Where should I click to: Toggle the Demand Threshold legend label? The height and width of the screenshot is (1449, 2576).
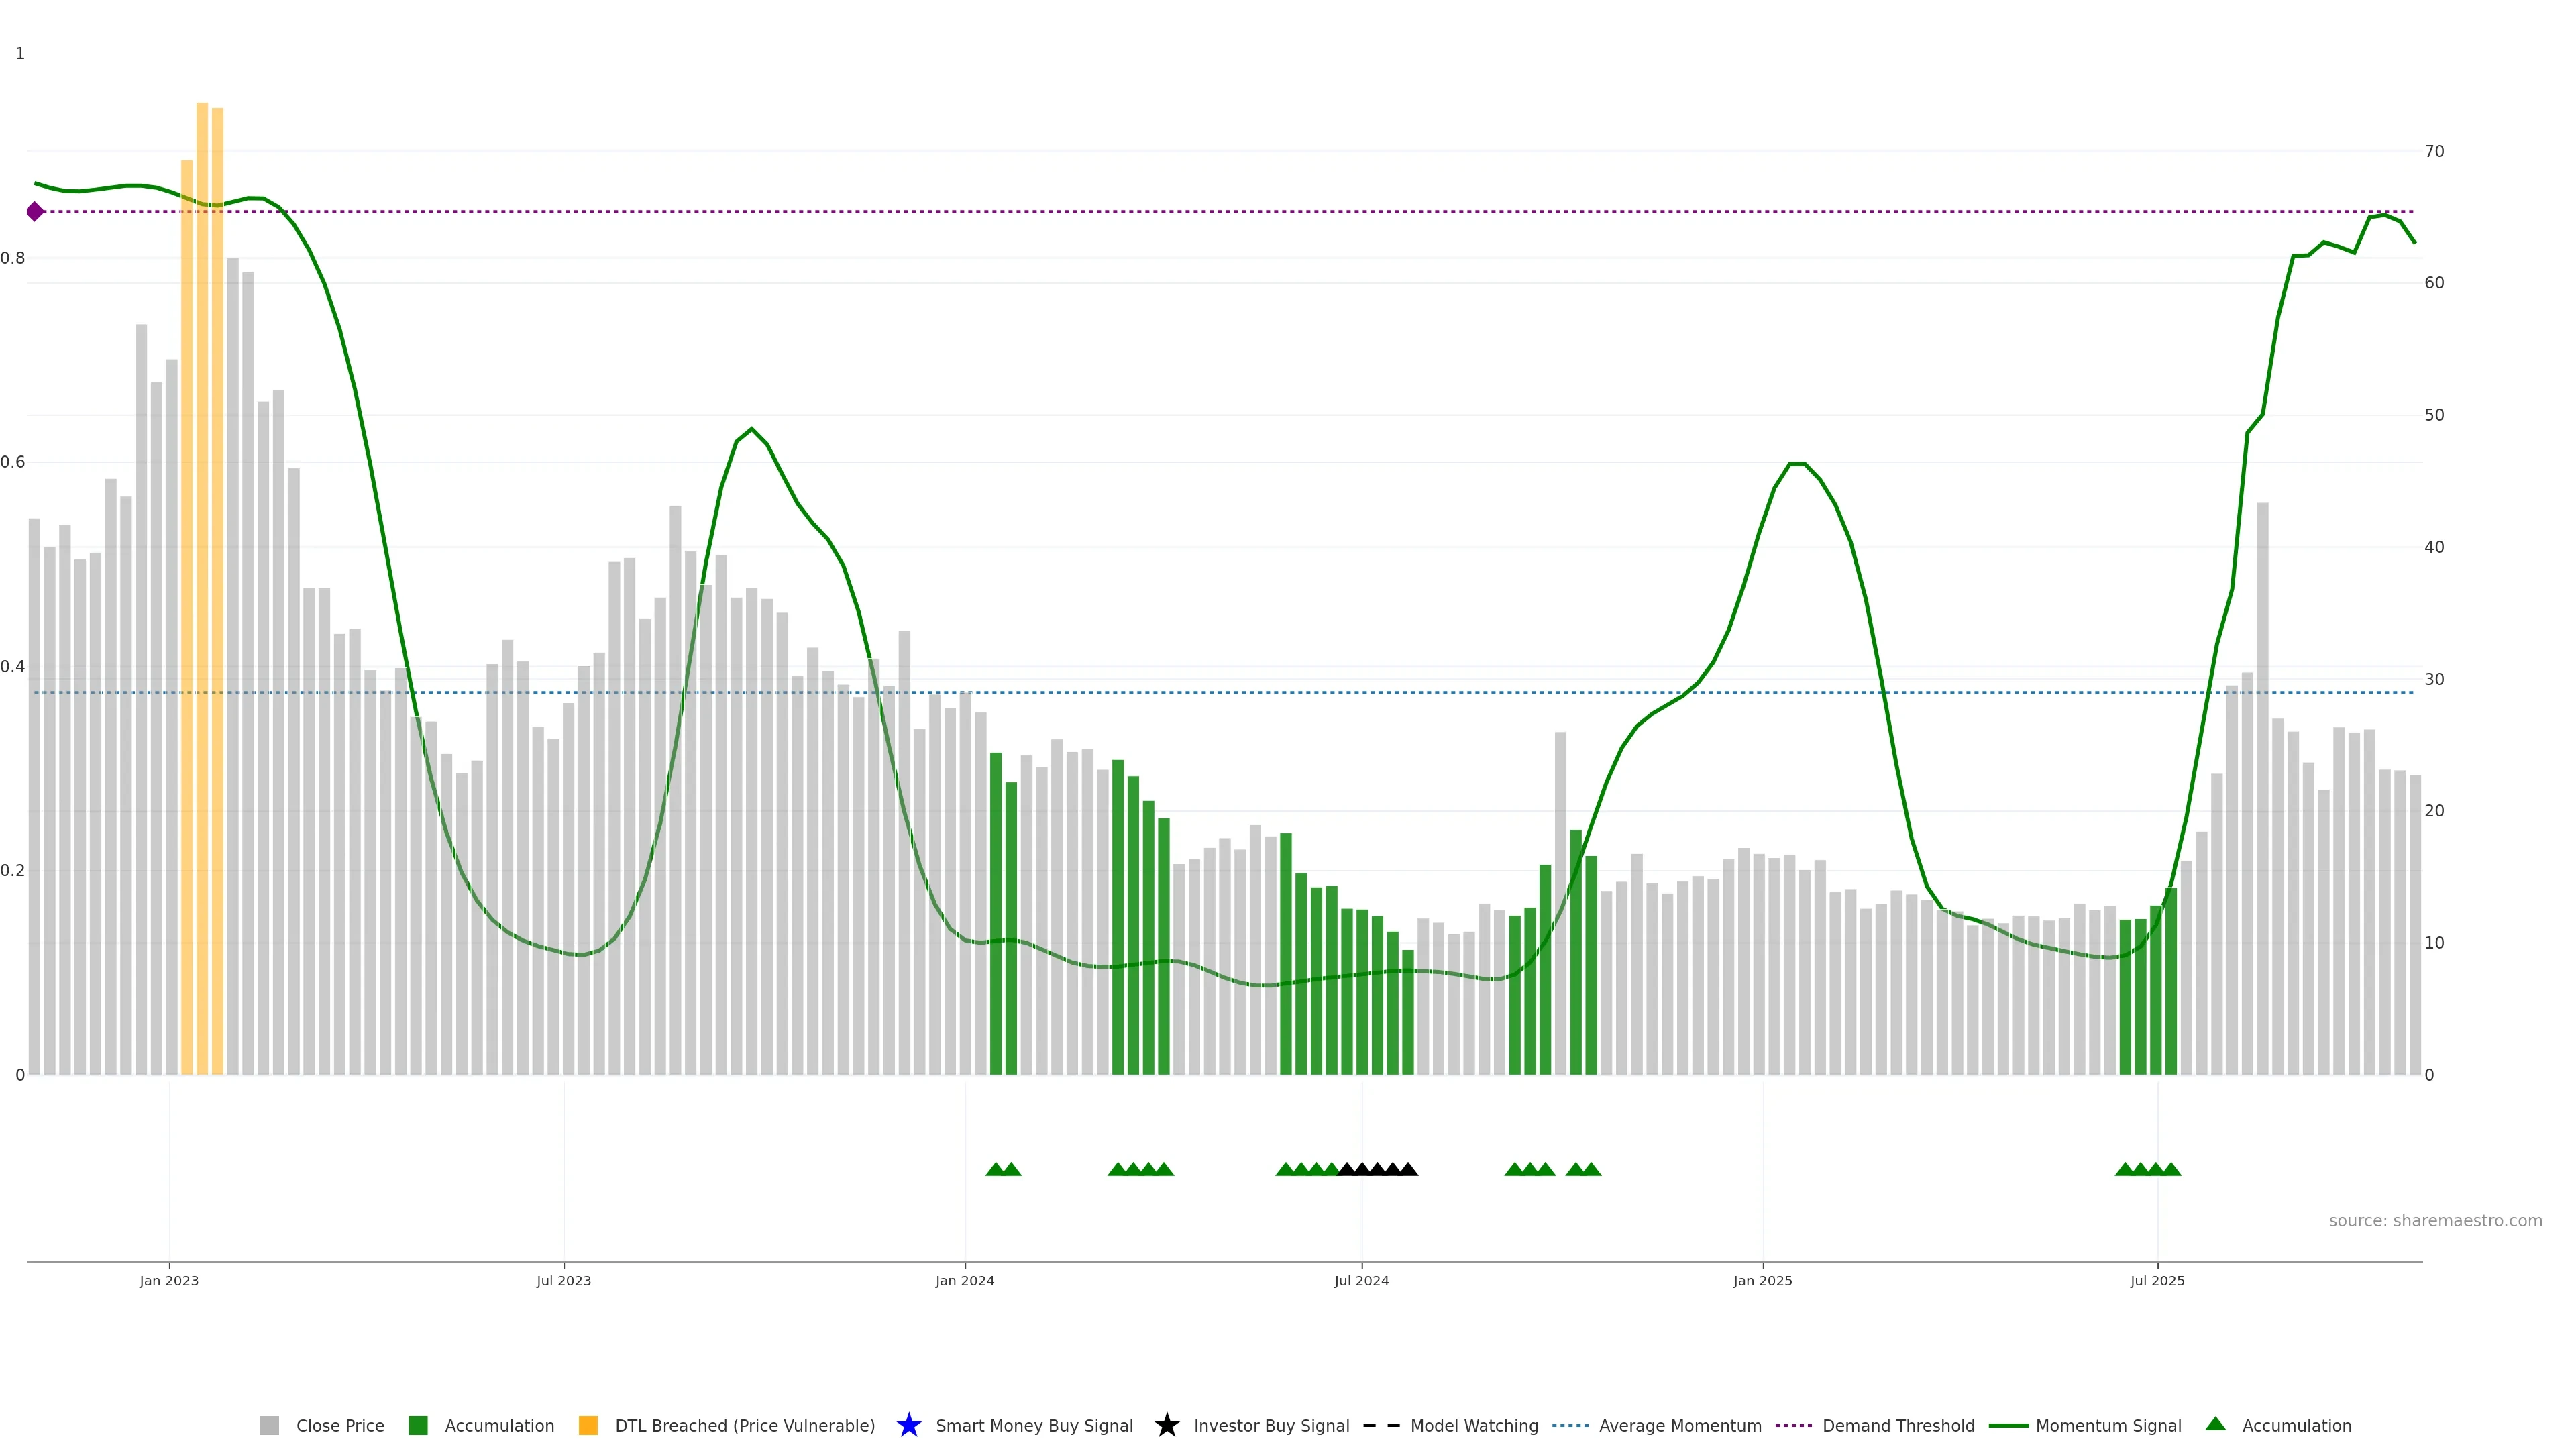(x=1898, y=1425)
